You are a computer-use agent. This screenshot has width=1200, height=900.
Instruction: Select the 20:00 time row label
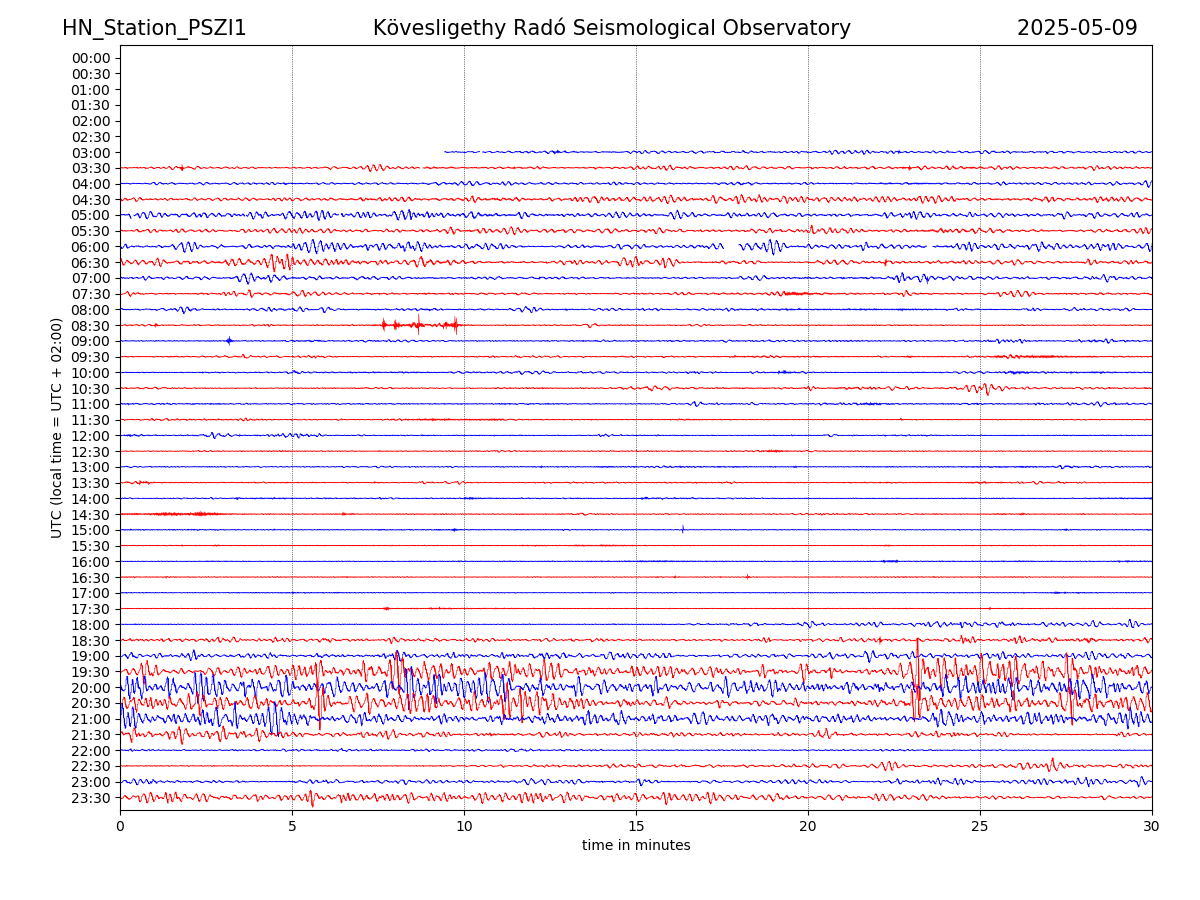(90, 688)
